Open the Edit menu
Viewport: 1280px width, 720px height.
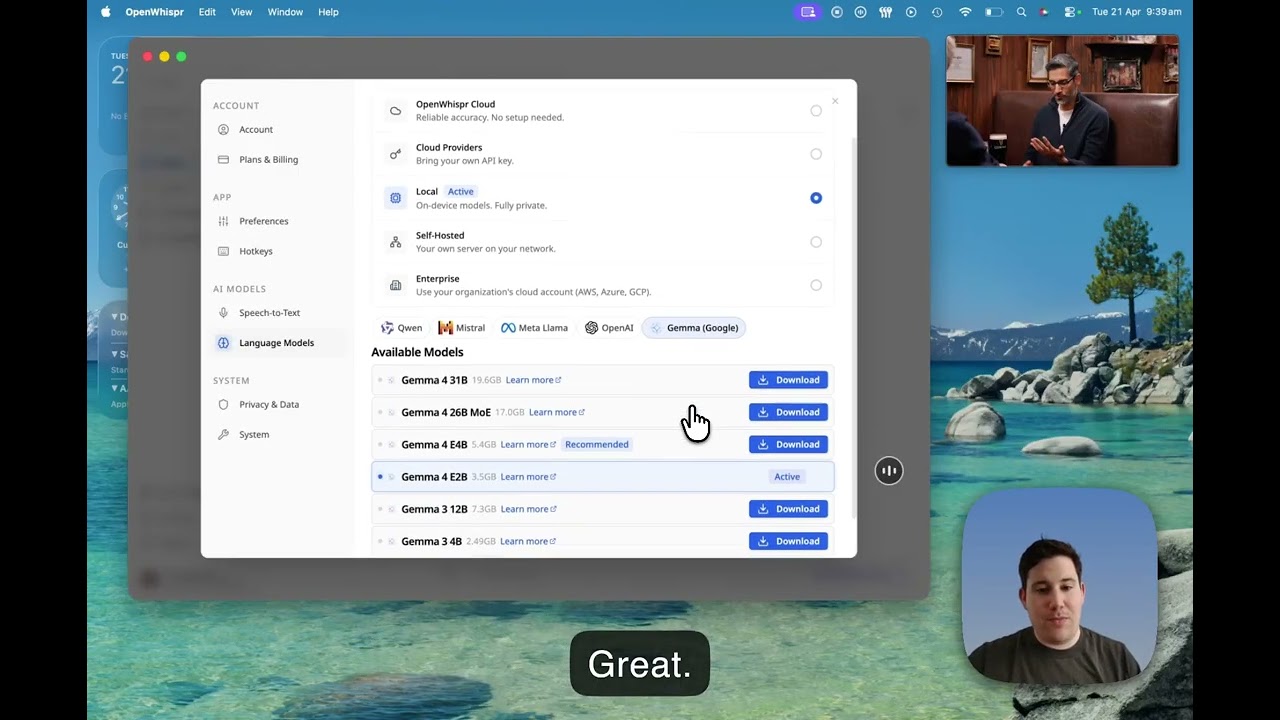(207, 12)
